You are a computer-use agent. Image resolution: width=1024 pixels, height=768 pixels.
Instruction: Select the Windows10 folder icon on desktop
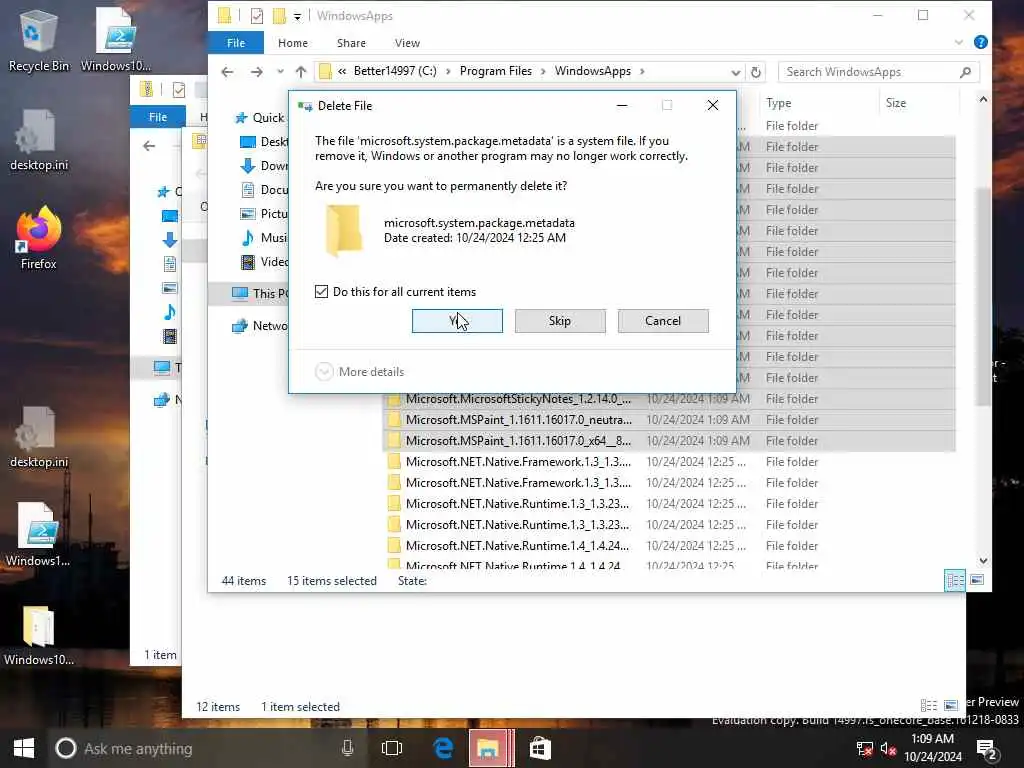click(x=38, y=635)
